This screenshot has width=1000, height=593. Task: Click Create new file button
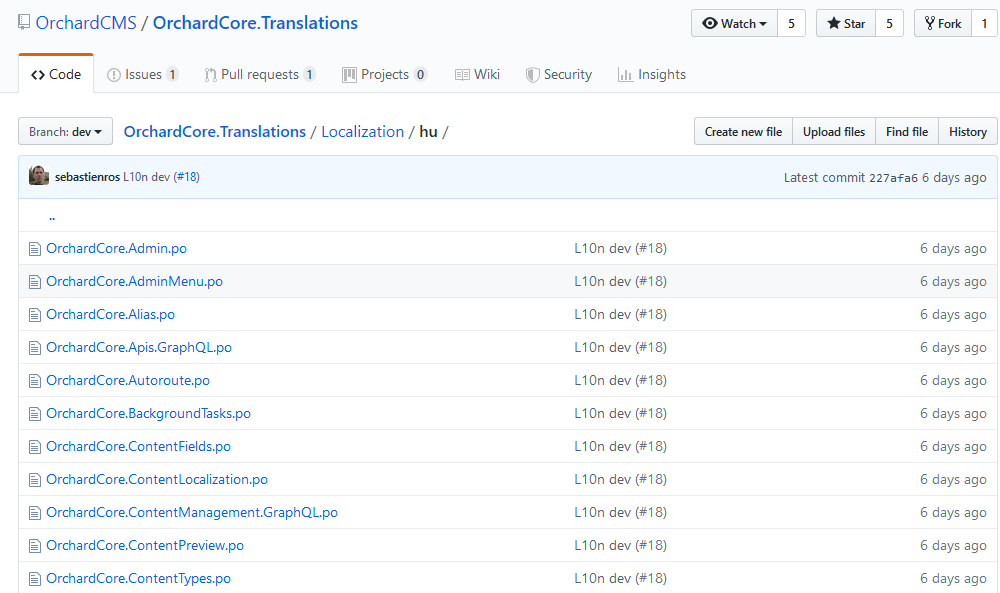coord(743,131)
